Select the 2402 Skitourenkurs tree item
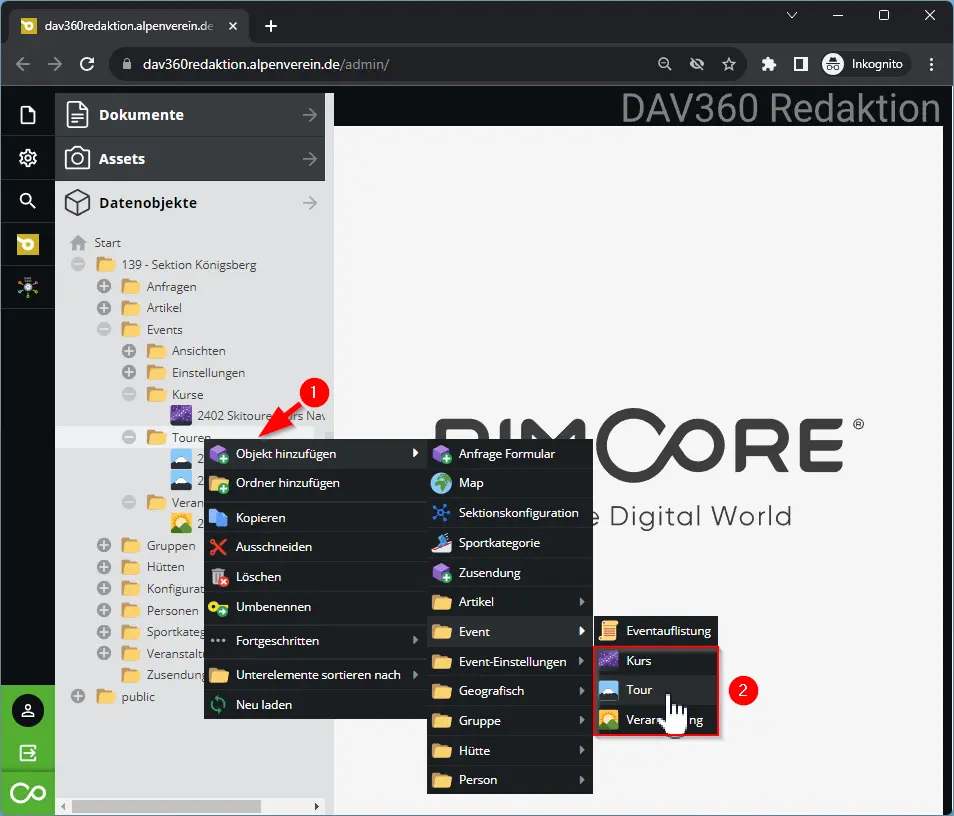Screen dimensions: 954x816 [250, 415]
